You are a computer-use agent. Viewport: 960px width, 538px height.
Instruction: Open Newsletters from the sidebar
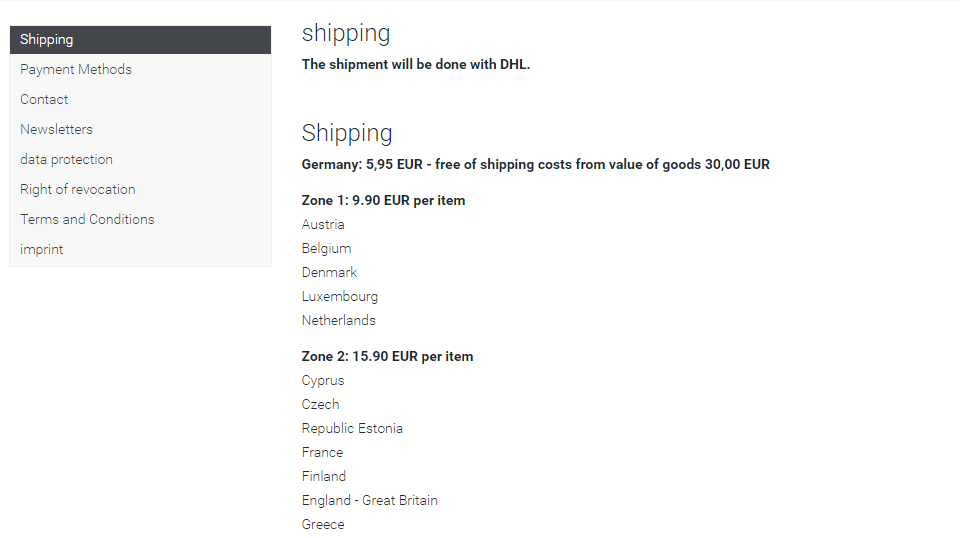56,130
